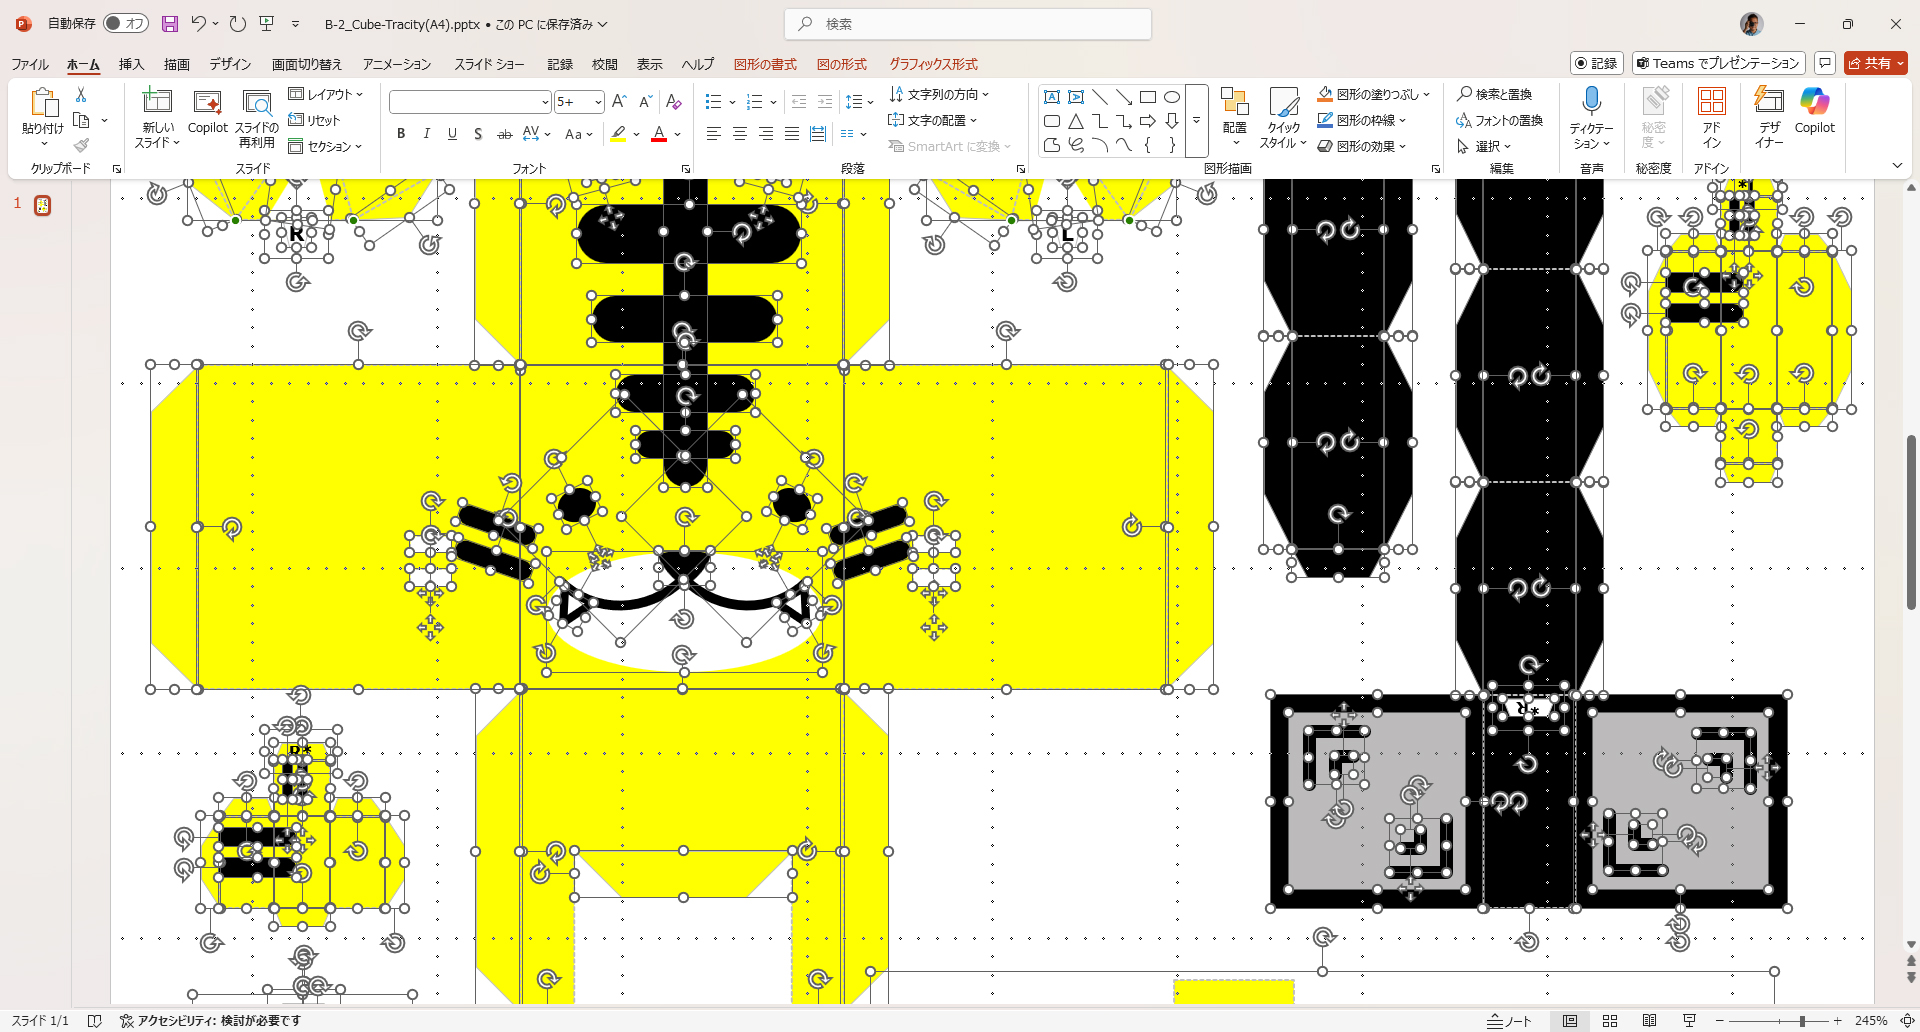
Task: Click the Cut scissors icon
Action: [x=81, y=94]
